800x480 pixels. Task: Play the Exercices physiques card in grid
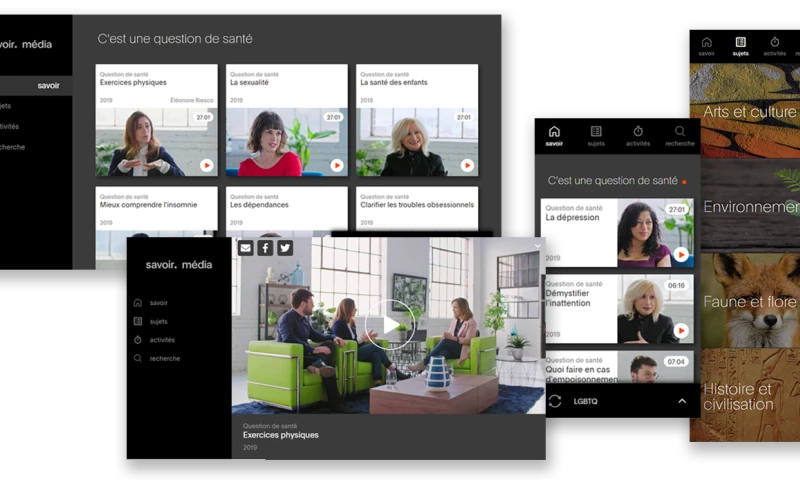pos(207,165)
